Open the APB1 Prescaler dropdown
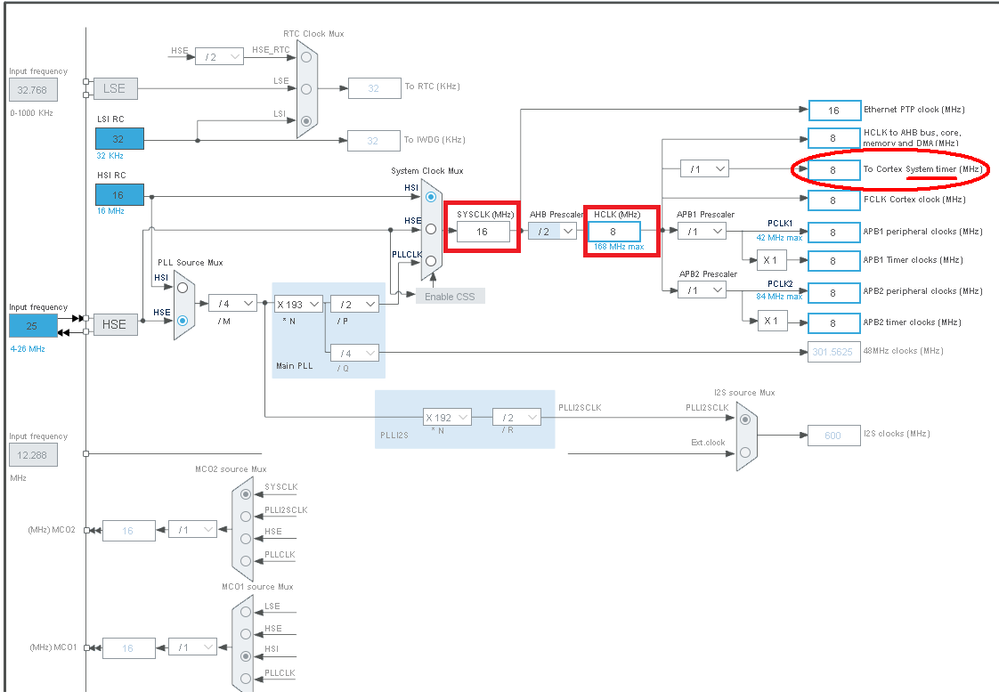The height and width of the screenshot is (693, 999). 702,231
